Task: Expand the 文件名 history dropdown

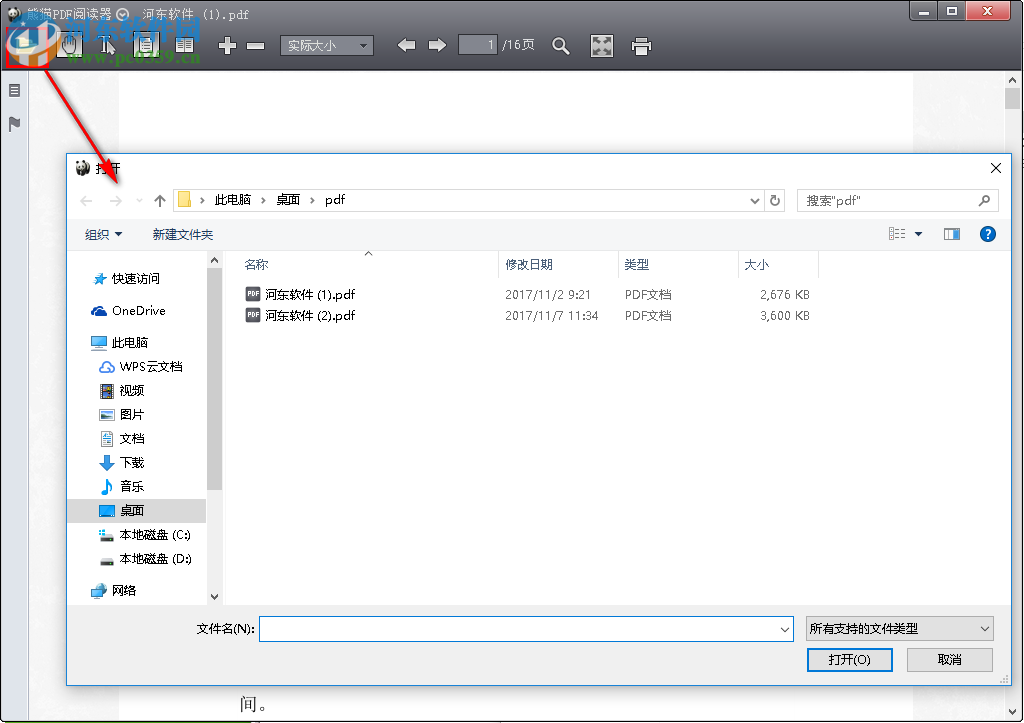Action: (x=784, y=629)
